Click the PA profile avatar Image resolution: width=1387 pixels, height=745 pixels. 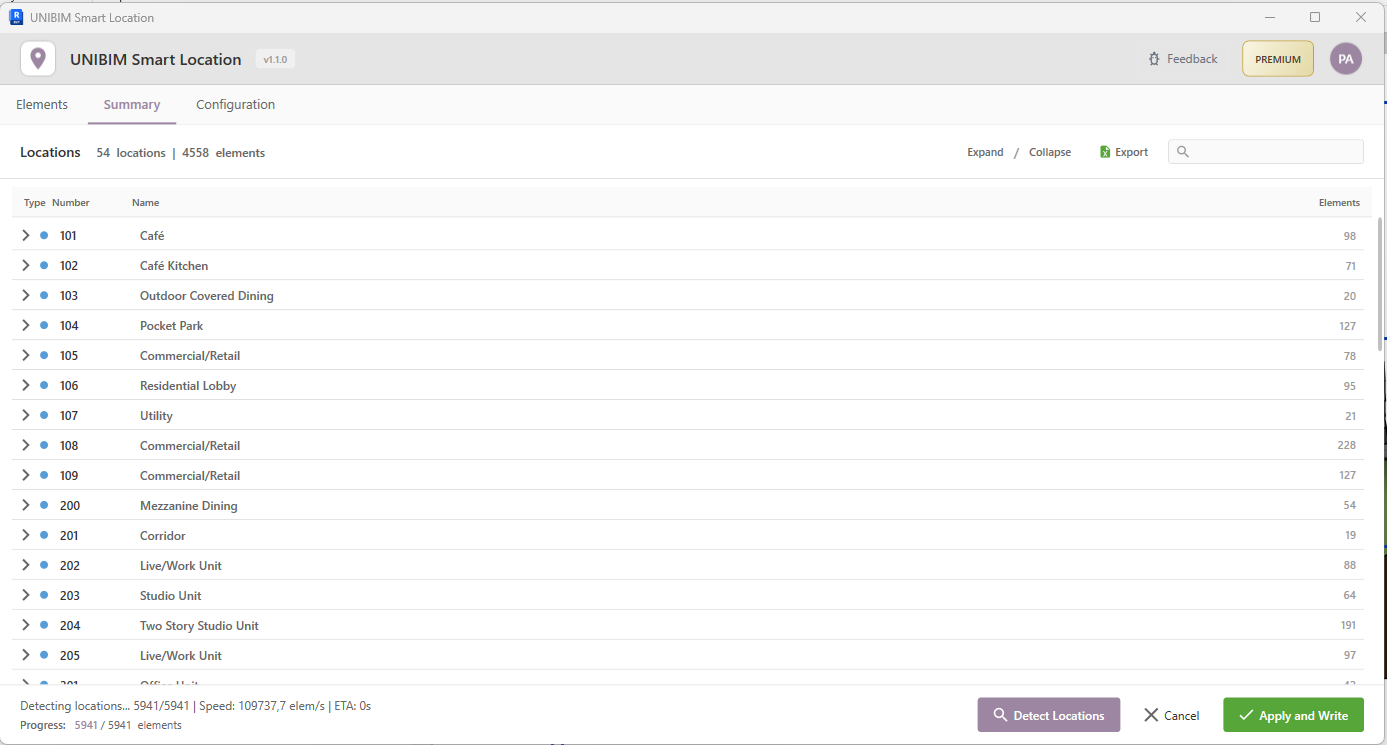coord(1345,58)
